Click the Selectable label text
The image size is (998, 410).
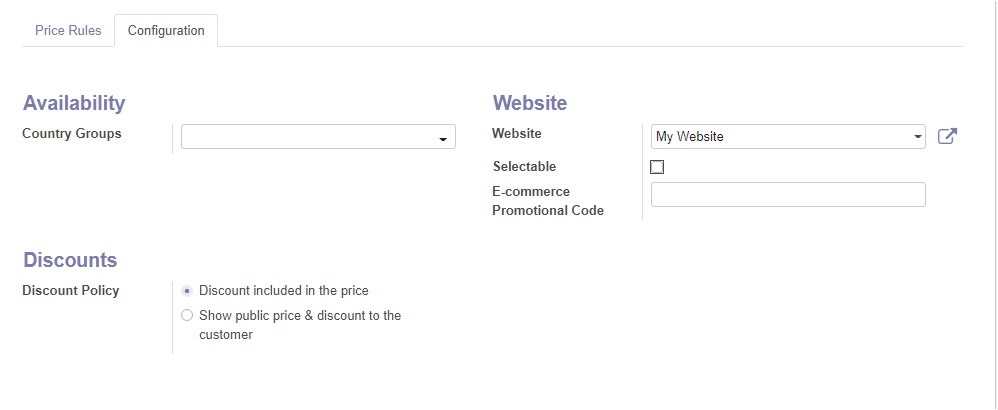tap(524, 167)
